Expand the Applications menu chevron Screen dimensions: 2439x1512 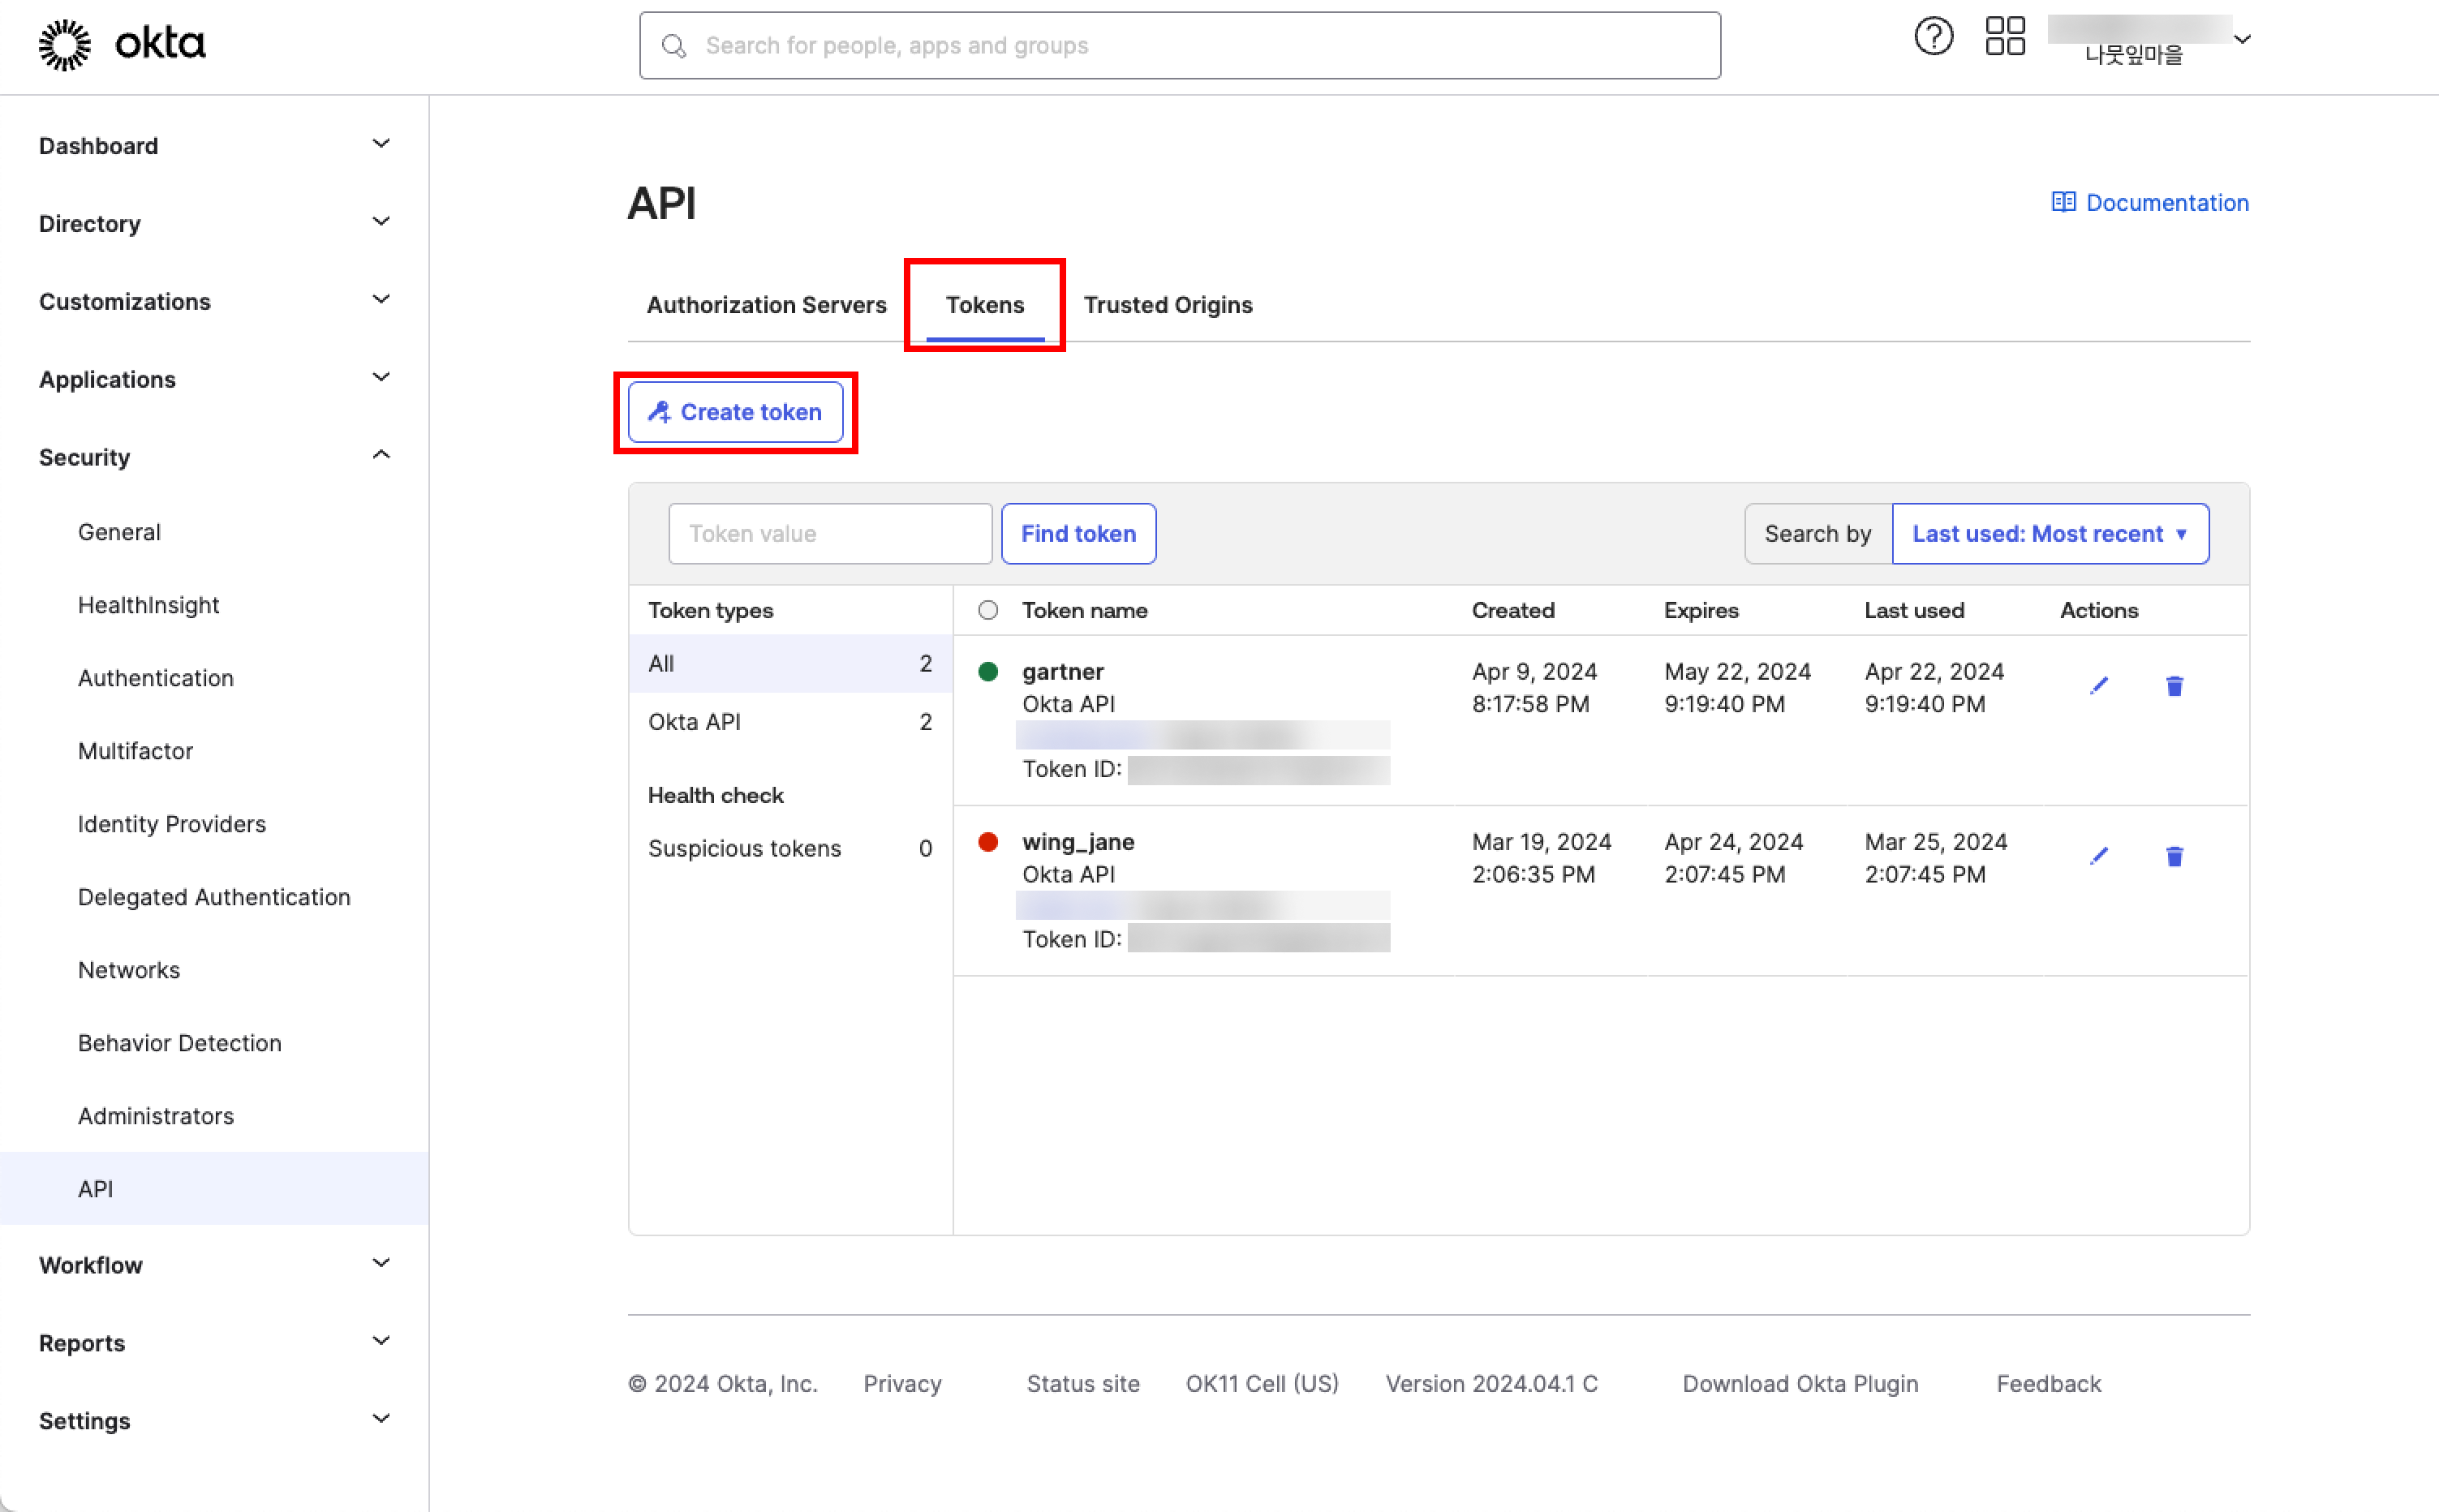[x=381, y=378]
